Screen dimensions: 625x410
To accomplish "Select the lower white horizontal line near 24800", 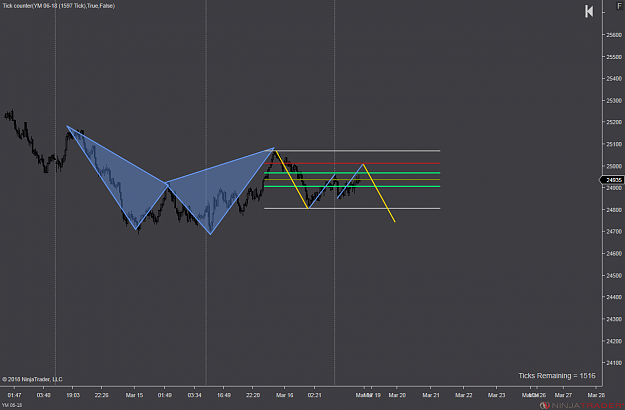I will pos(352,208).
